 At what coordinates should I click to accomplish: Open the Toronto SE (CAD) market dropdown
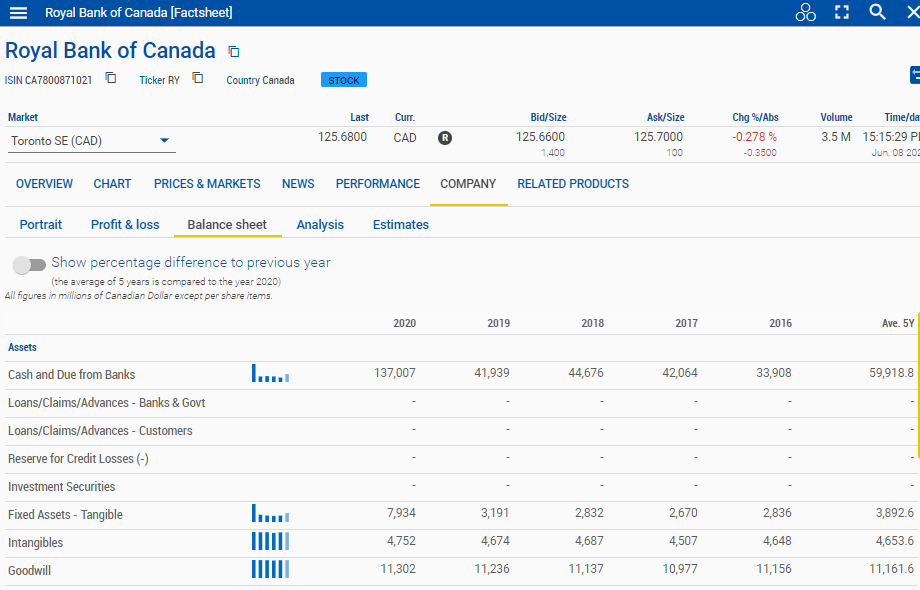coord(92,141)
